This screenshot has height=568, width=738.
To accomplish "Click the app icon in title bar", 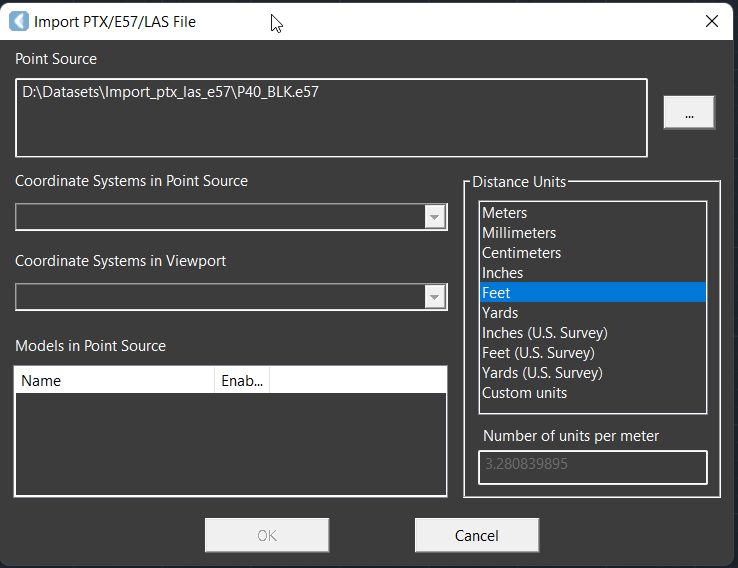I will 18,21.
